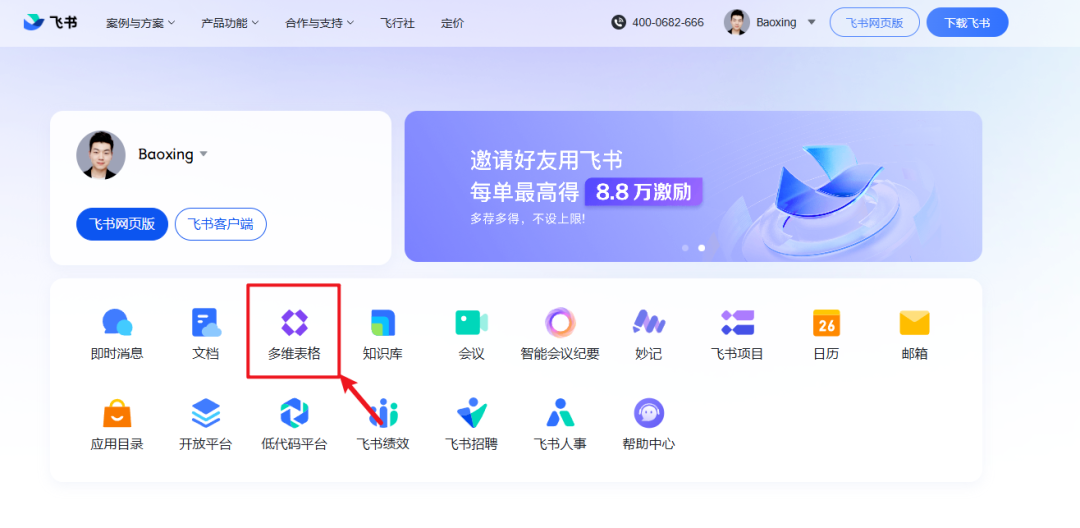Open the 飞书招聘 recruiting icon
The width and height of the screenshot is (1080, 528).
coord(472,412)
